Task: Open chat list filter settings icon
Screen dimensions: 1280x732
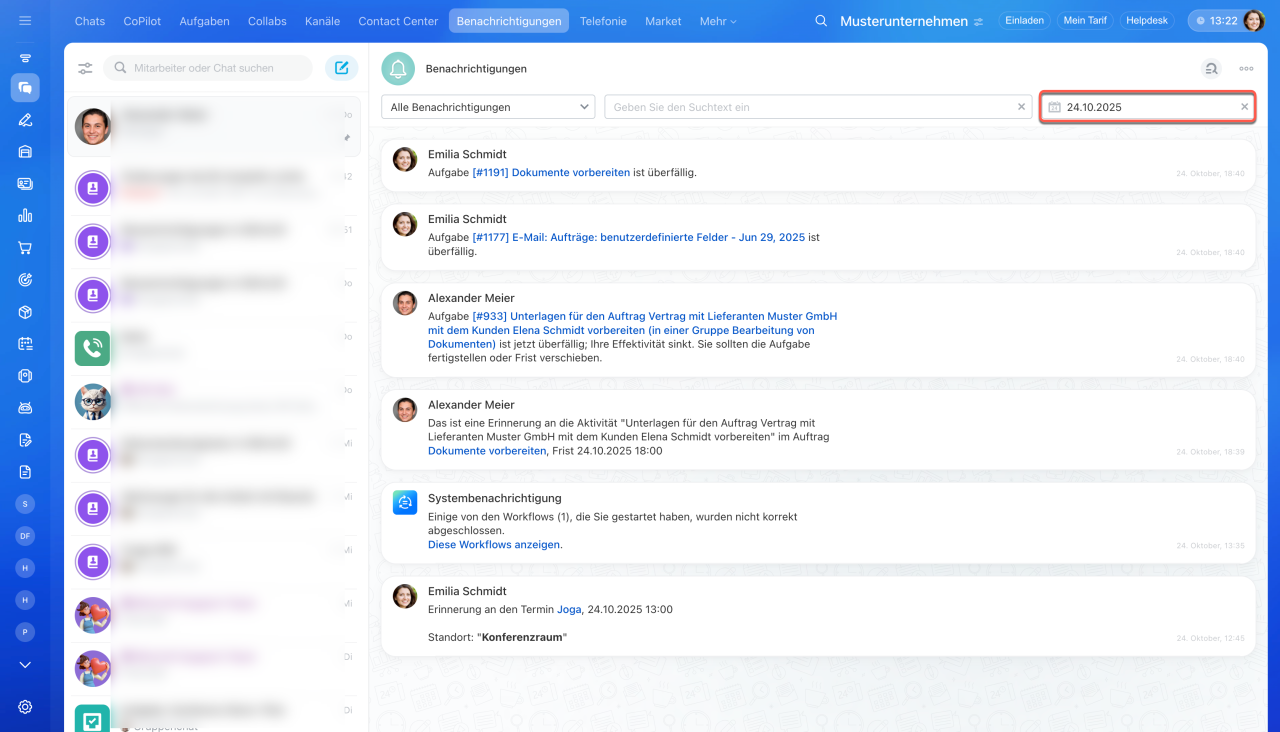Action: [85, 68]
